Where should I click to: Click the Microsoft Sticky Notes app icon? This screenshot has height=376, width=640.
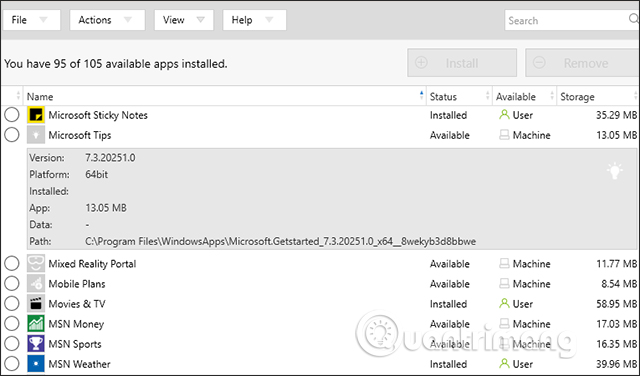(x=36, y=115)
